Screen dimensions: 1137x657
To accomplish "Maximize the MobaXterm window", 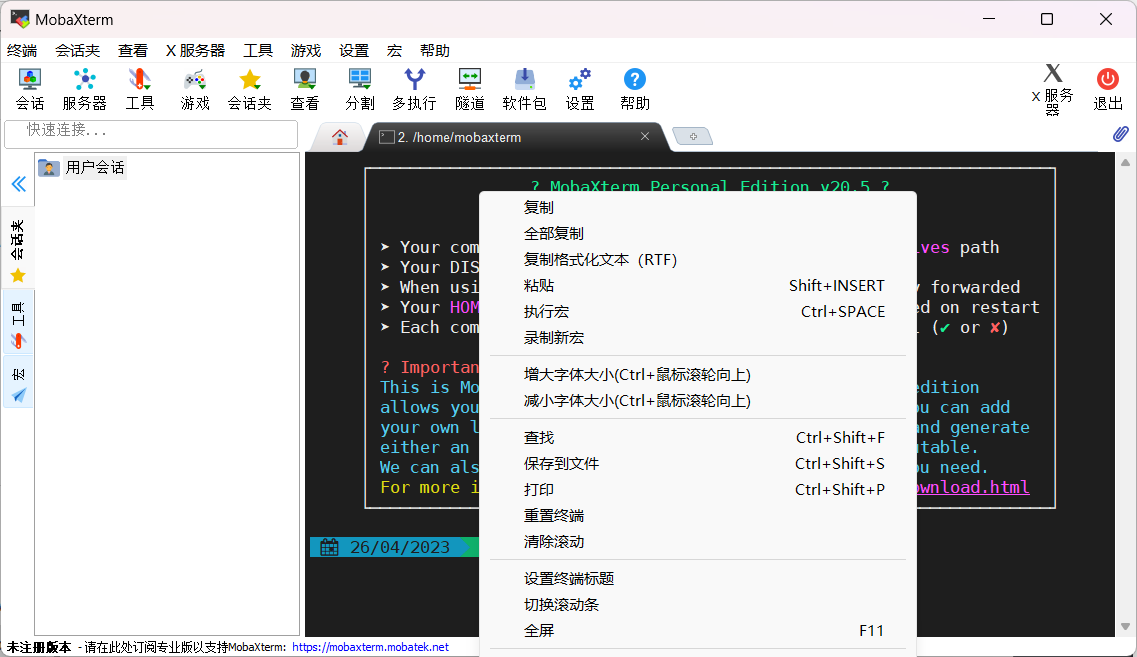I will (x=1047, y=20).
